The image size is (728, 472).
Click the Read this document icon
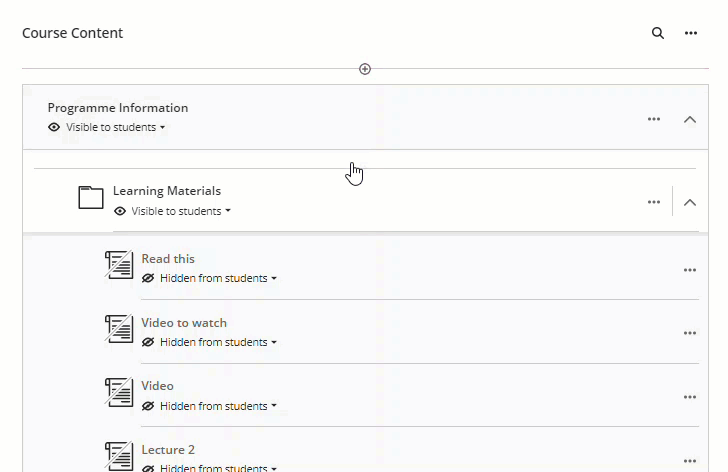[119, 265]
